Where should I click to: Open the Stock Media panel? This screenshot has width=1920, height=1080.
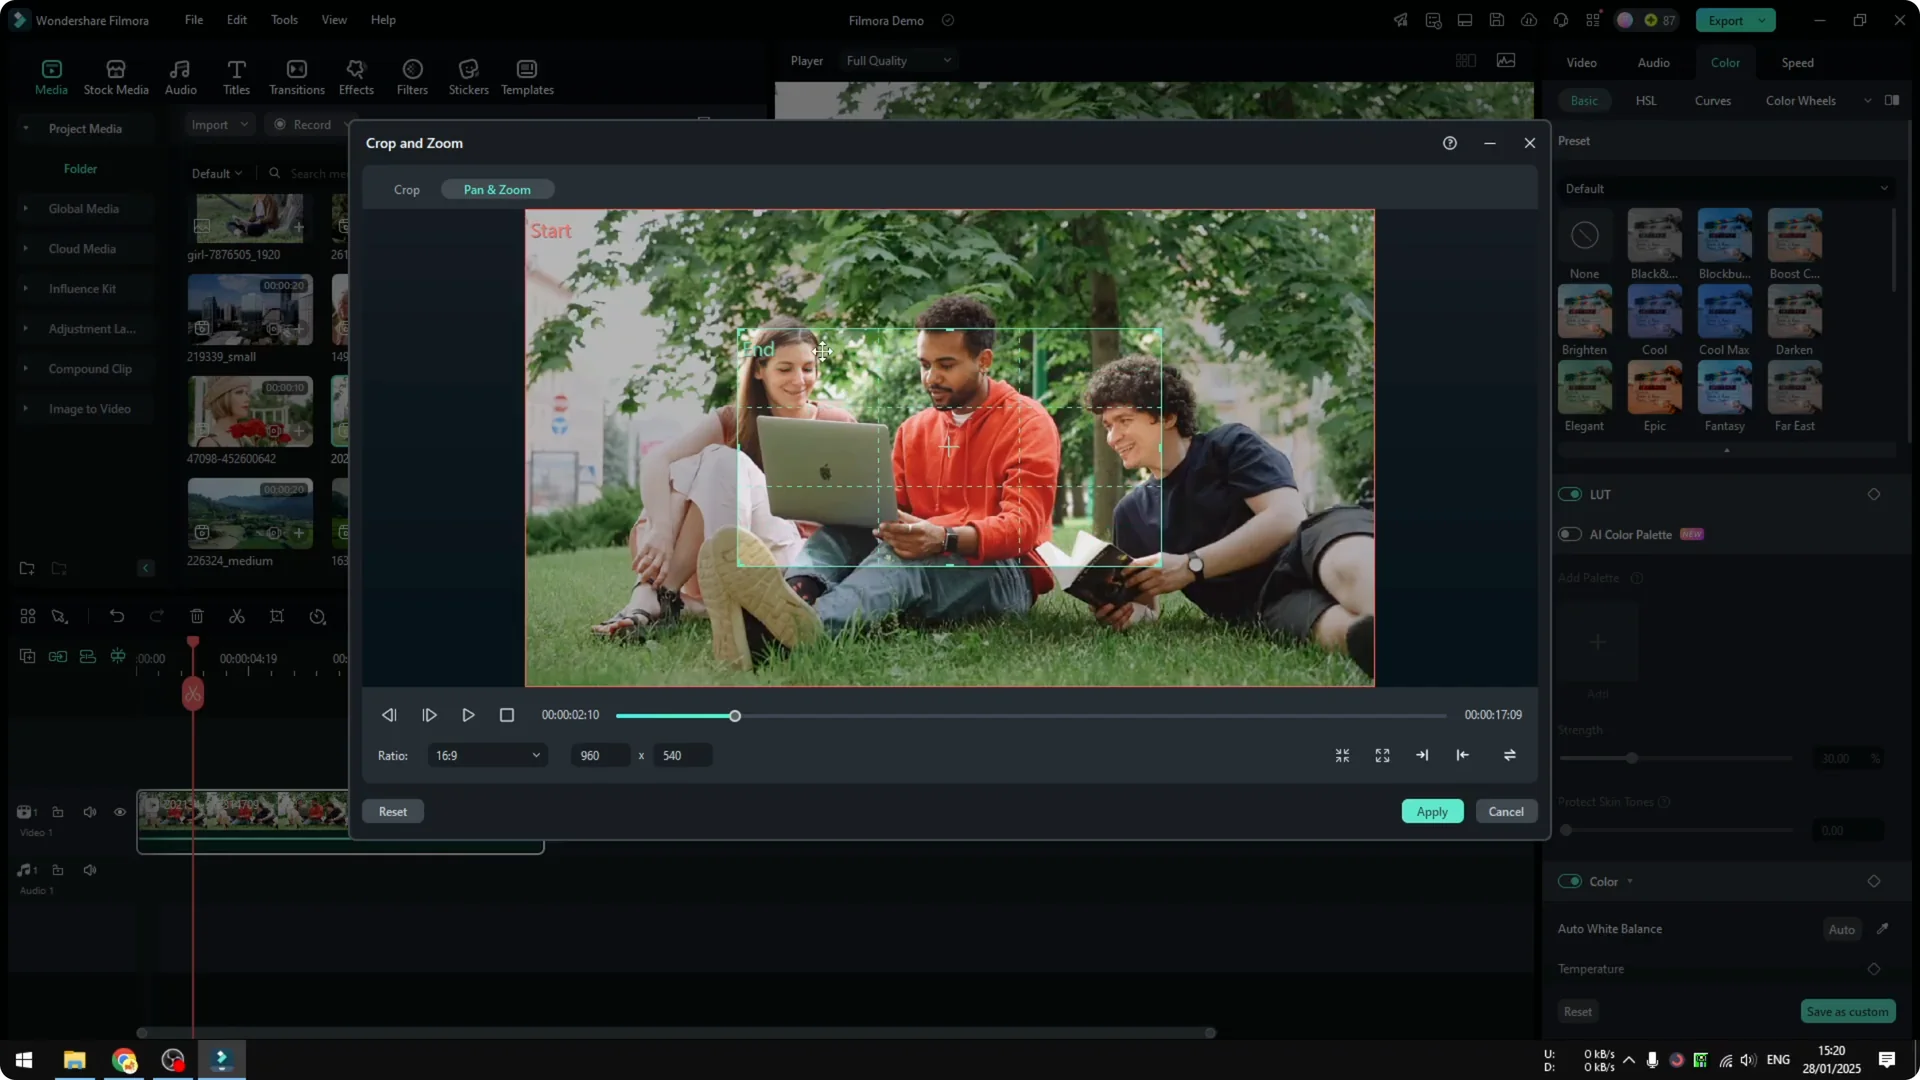point(115,76)
